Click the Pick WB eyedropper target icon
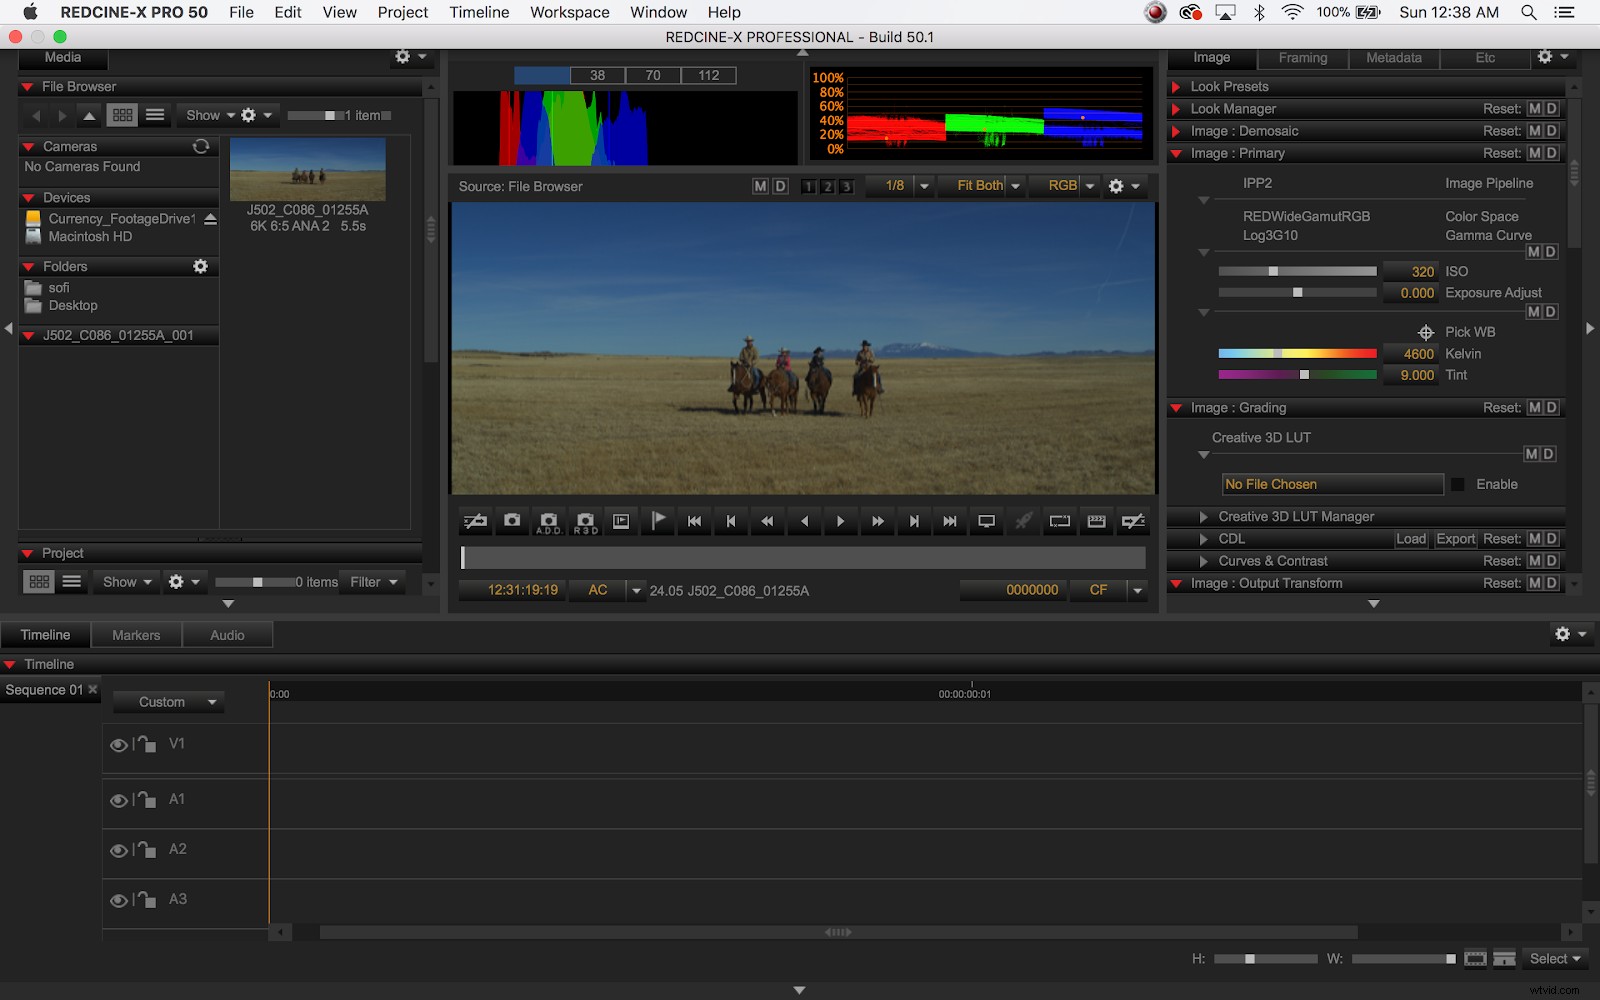 tap(1426, 331)
